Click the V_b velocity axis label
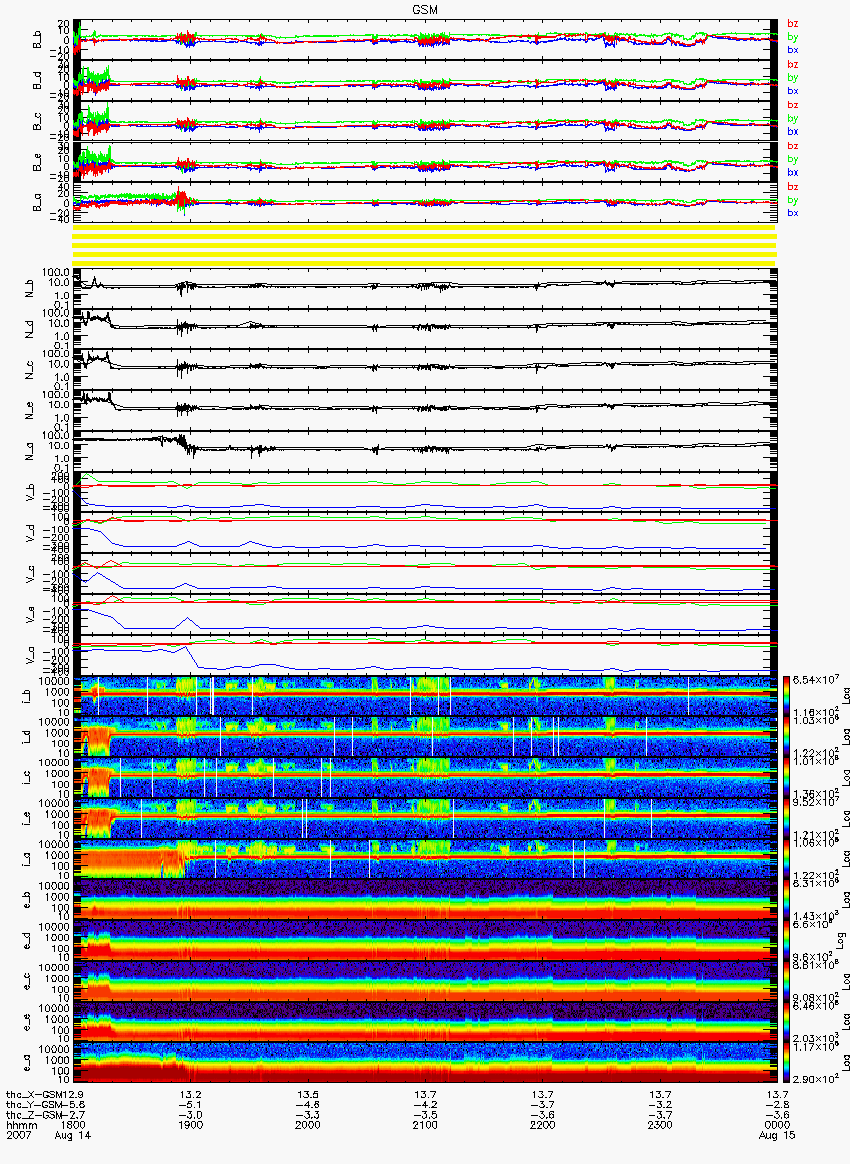This screenshot has height=1164, width=850. 30,491
